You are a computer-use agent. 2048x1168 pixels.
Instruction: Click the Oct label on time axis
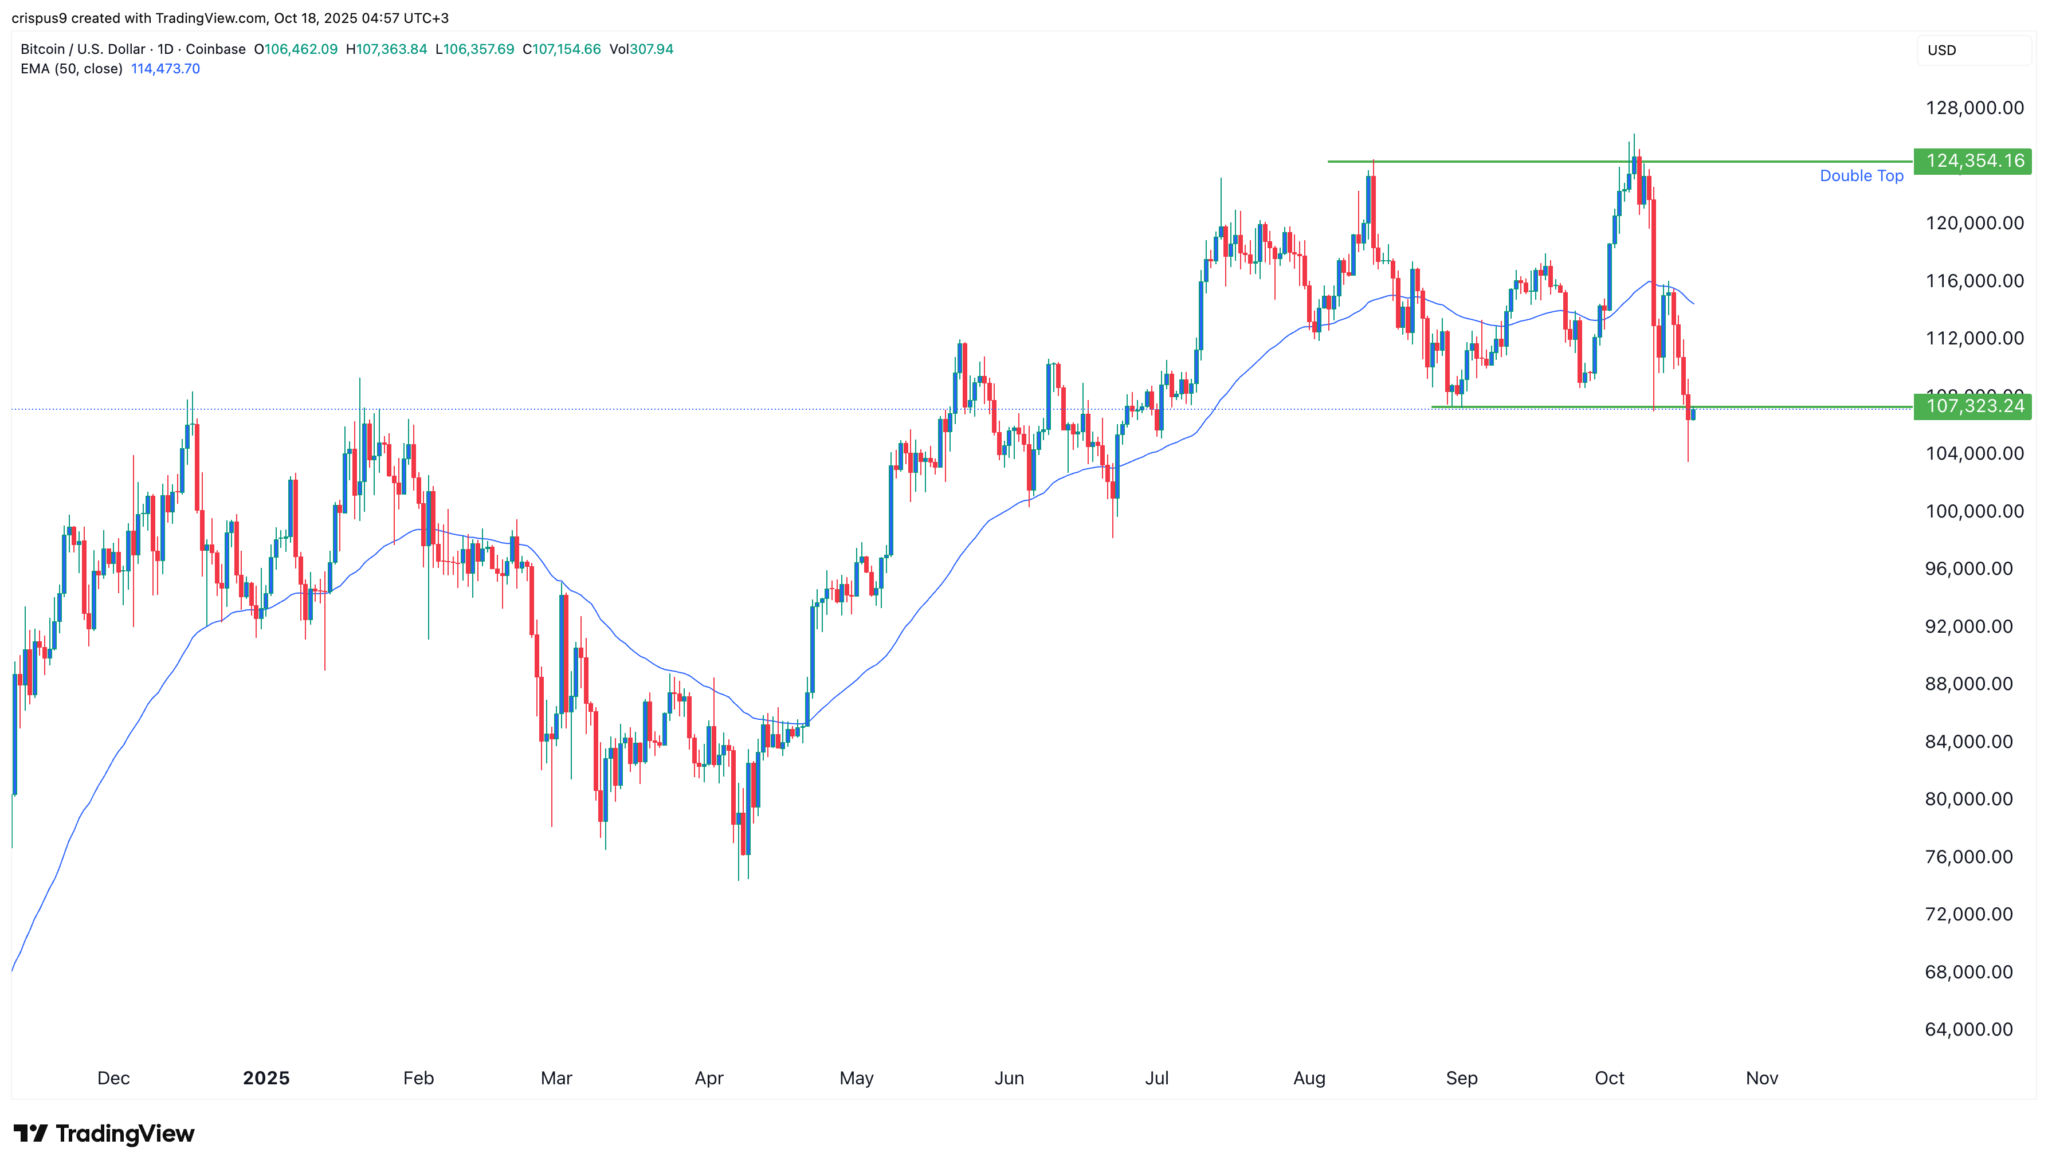pos(1609,1078)
